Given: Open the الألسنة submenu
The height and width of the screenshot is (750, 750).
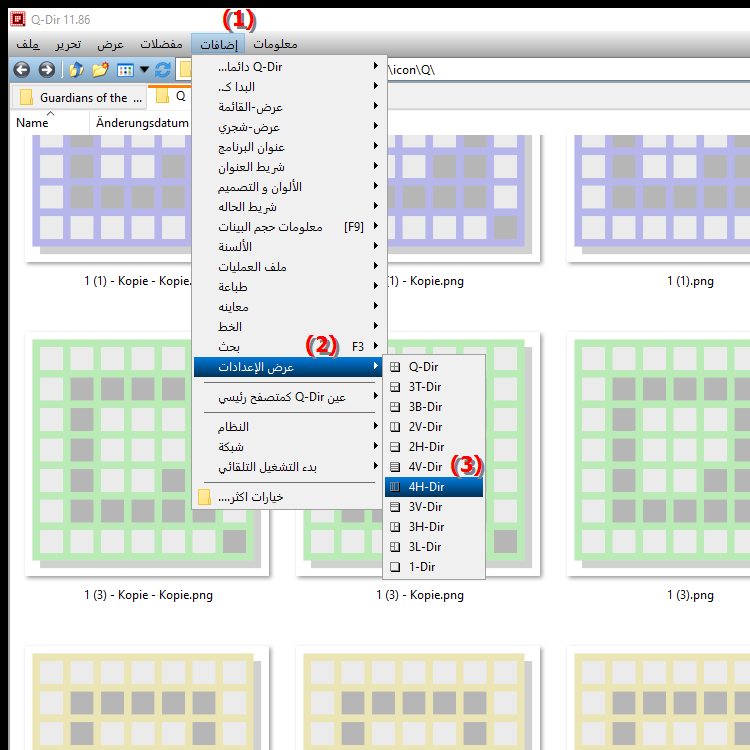Looking at the screenshot, I should [288, 247].
